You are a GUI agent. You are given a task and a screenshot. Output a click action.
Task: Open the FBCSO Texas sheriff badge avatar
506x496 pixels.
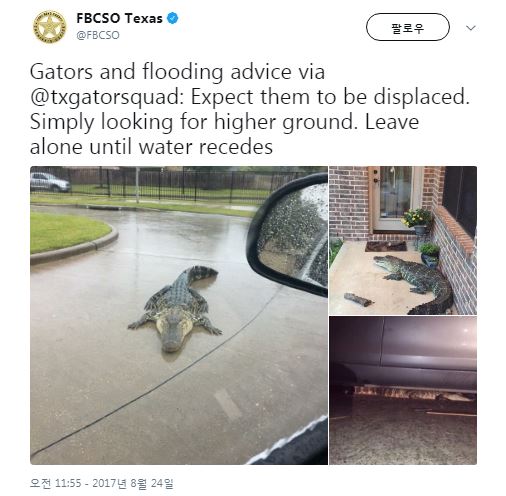pyautogui.click(x=49, y=27)
